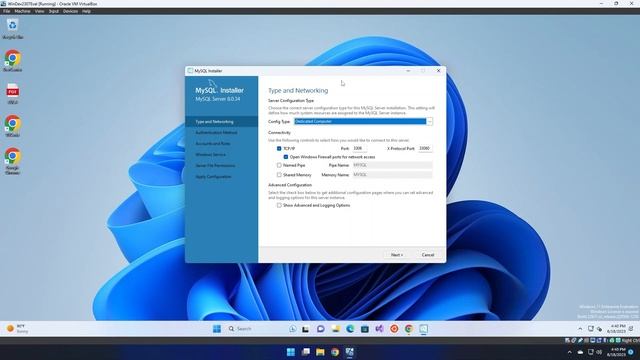Minimize the MySQL Installer window
The height and width of the screenshot is (360, 640).
click(408, 71)
